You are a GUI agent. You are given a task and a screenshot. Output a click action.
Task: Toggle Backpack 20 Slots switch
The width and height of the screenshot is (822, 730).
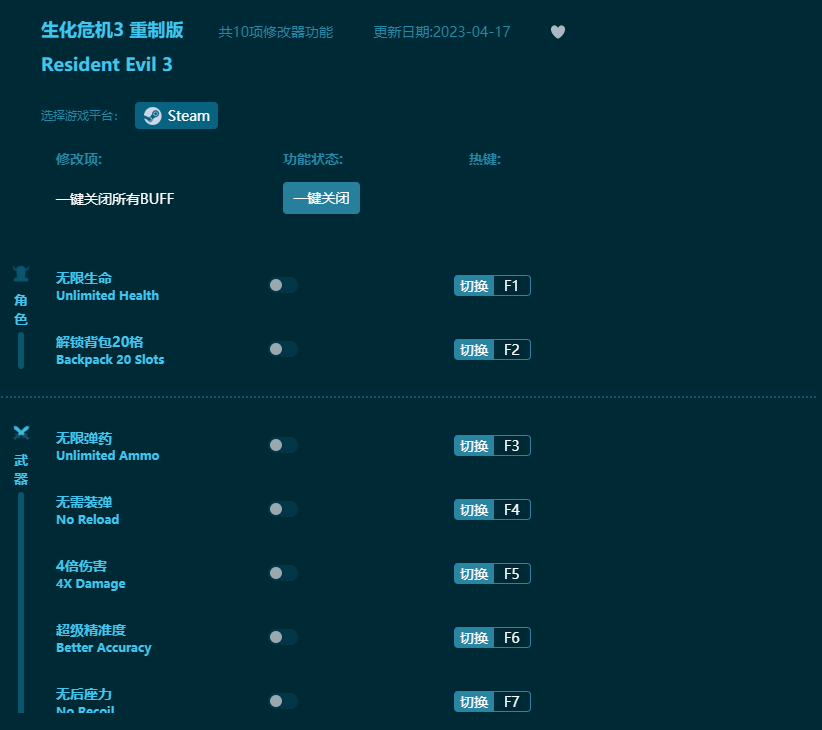[x=283, y=349]
